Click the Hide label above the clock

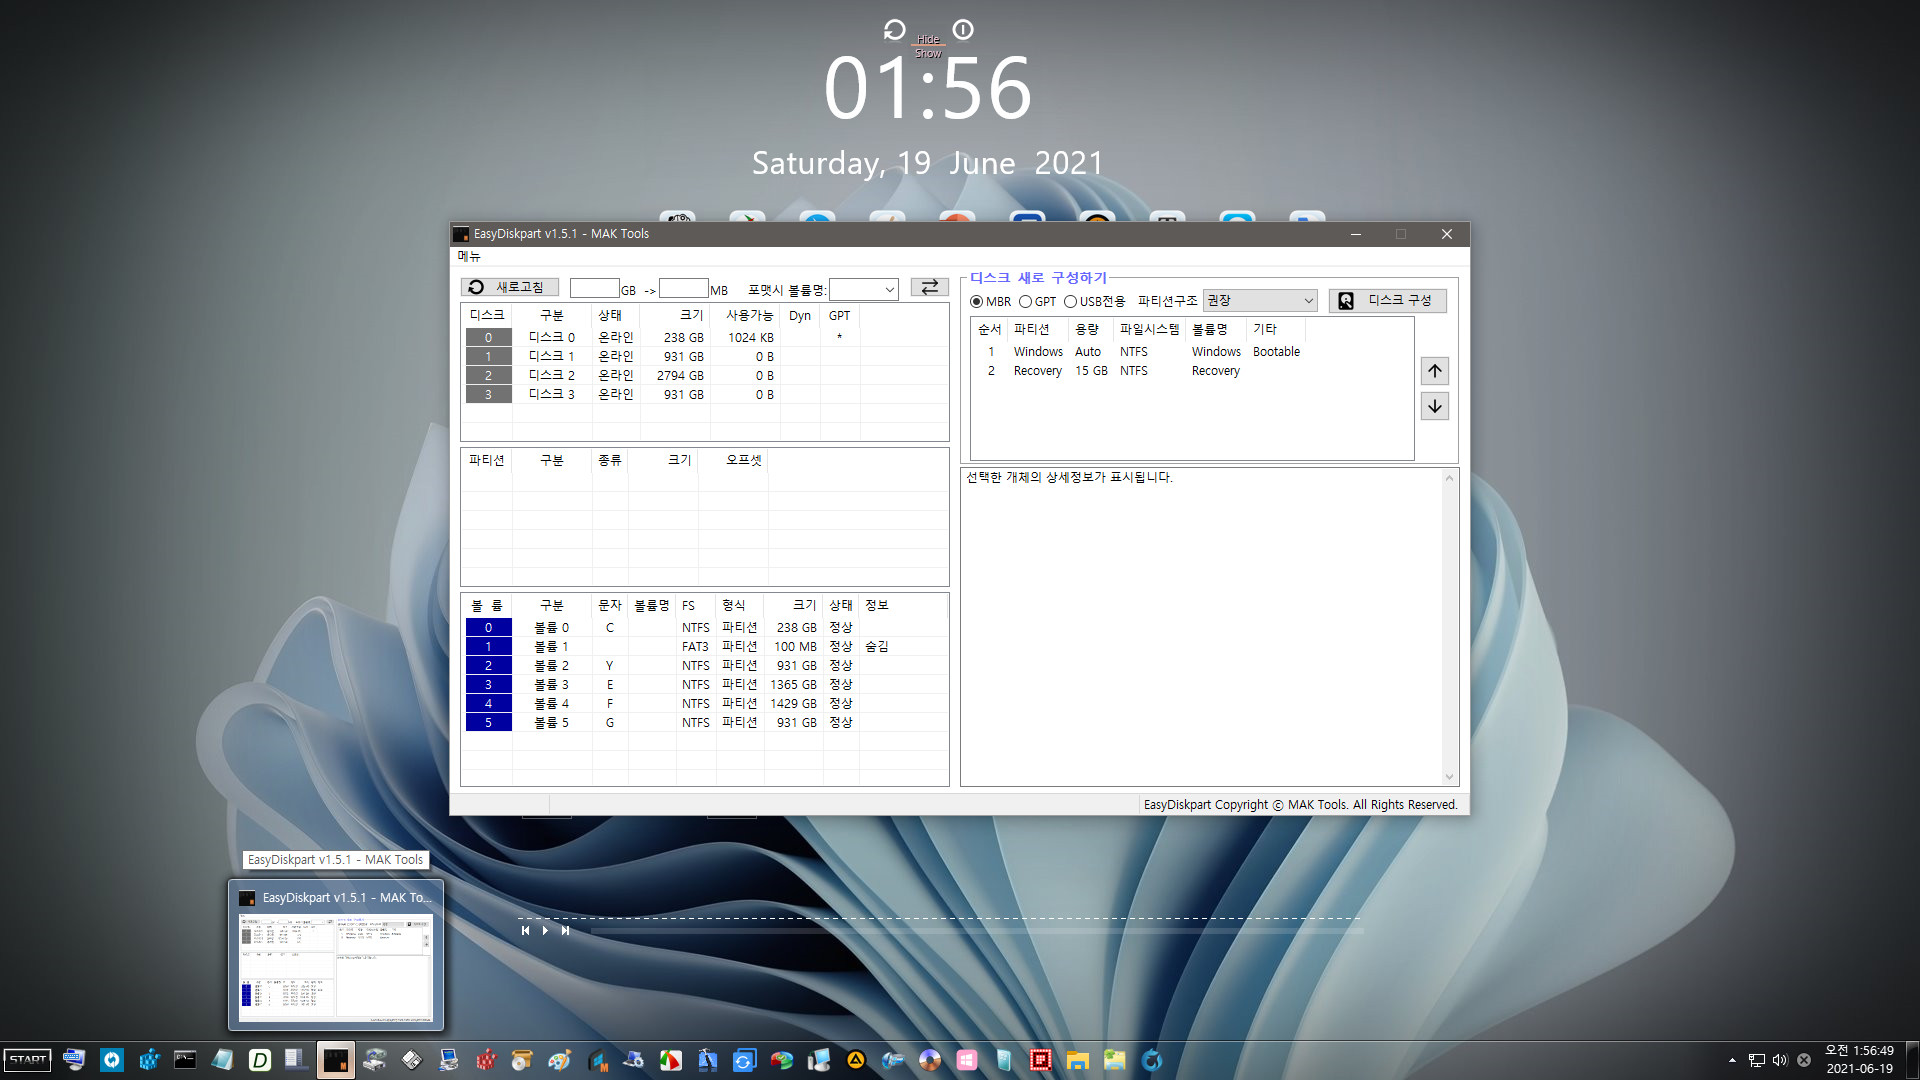[928, 40]
